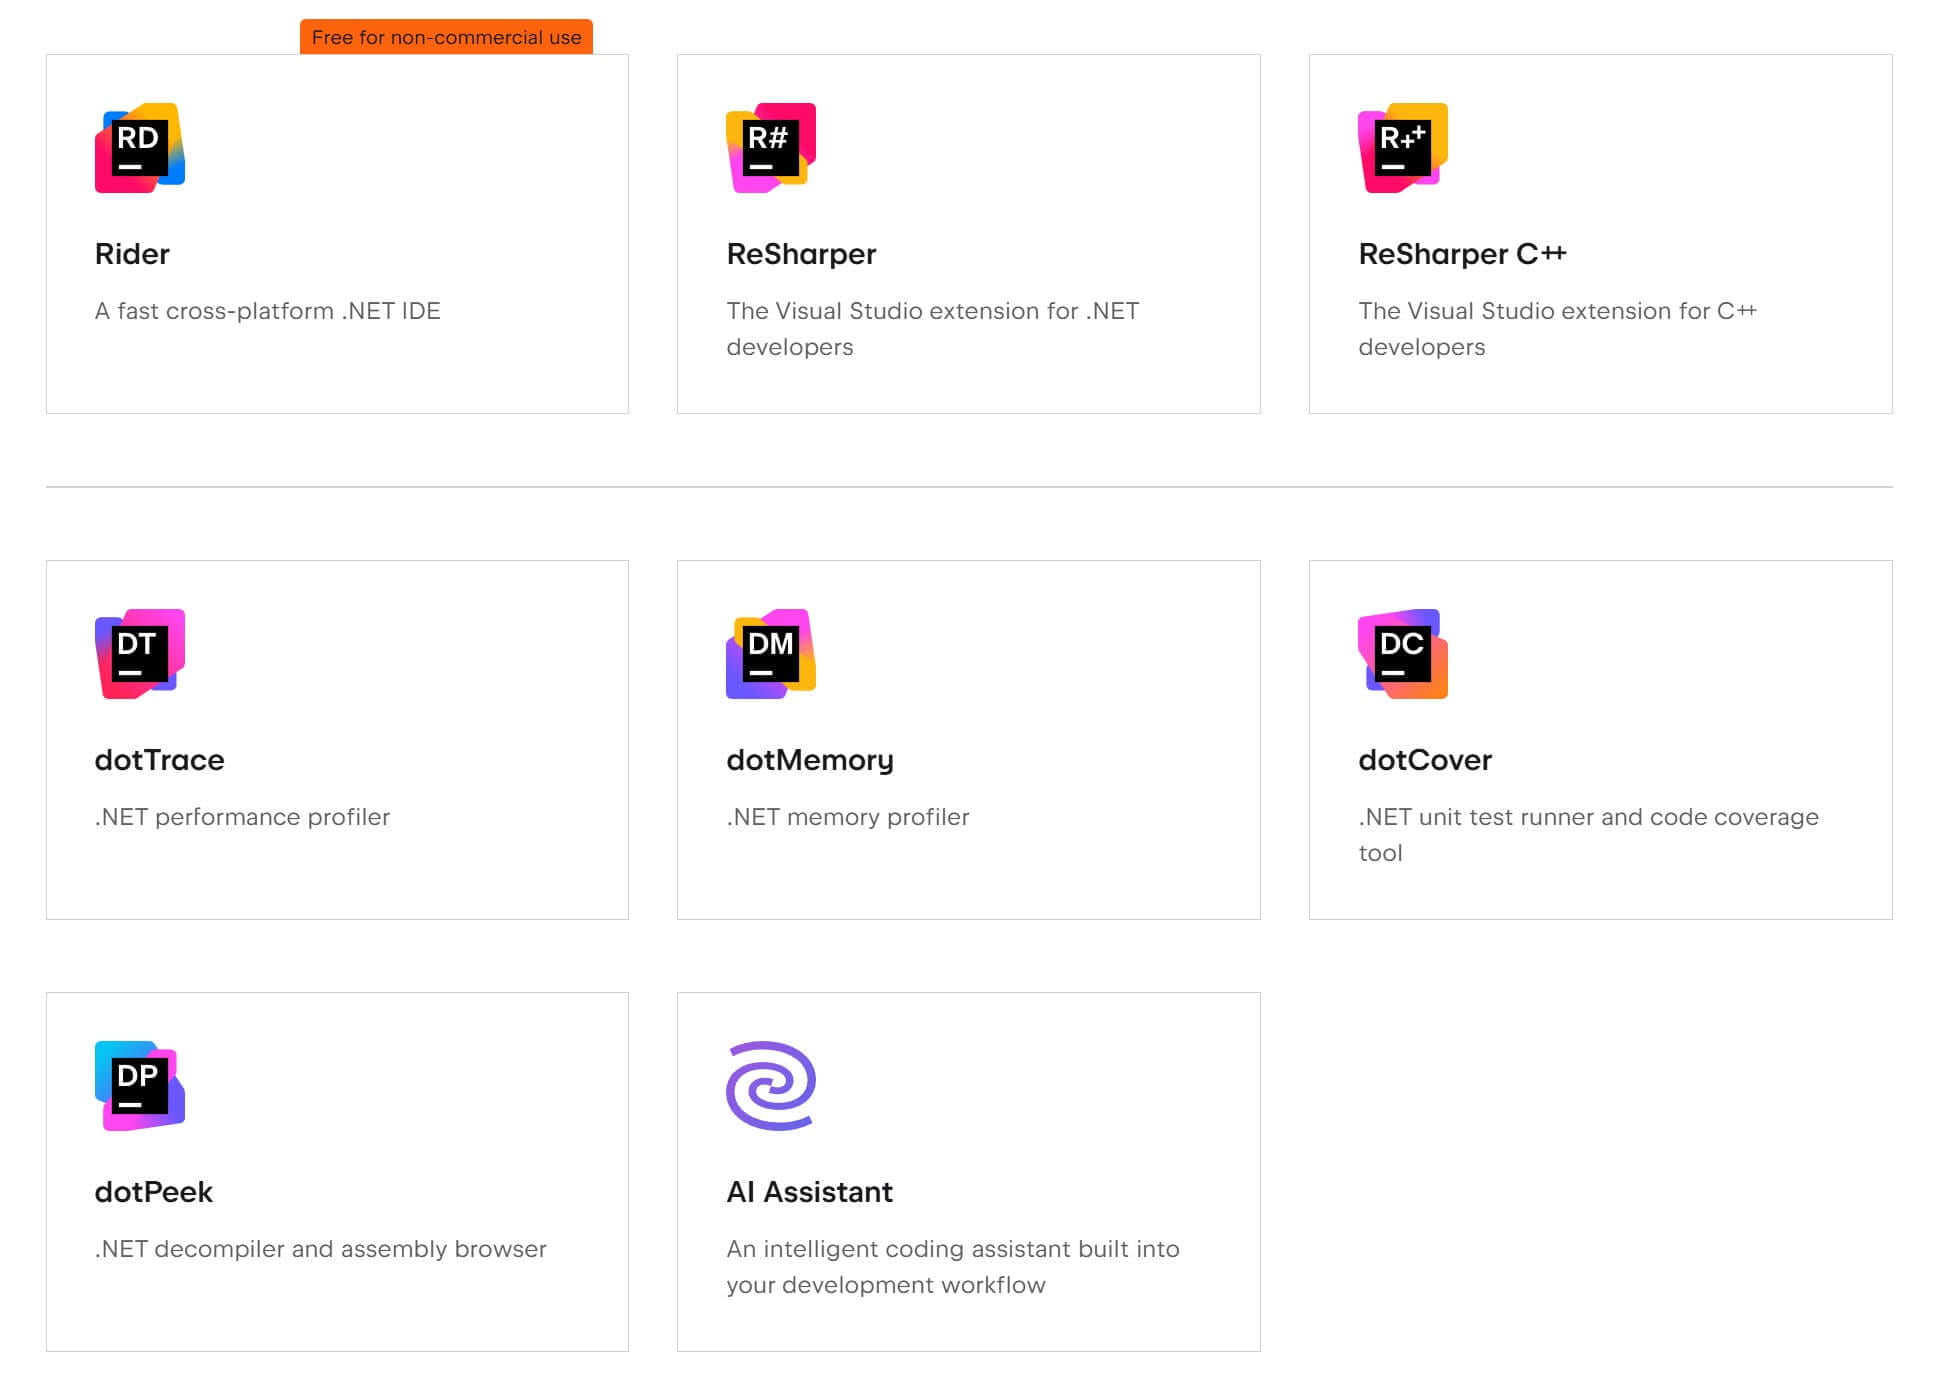The image size is (1948, 1384).
Task: Open the ReSharper C++ title link
Action: [x=1462, y=254]
